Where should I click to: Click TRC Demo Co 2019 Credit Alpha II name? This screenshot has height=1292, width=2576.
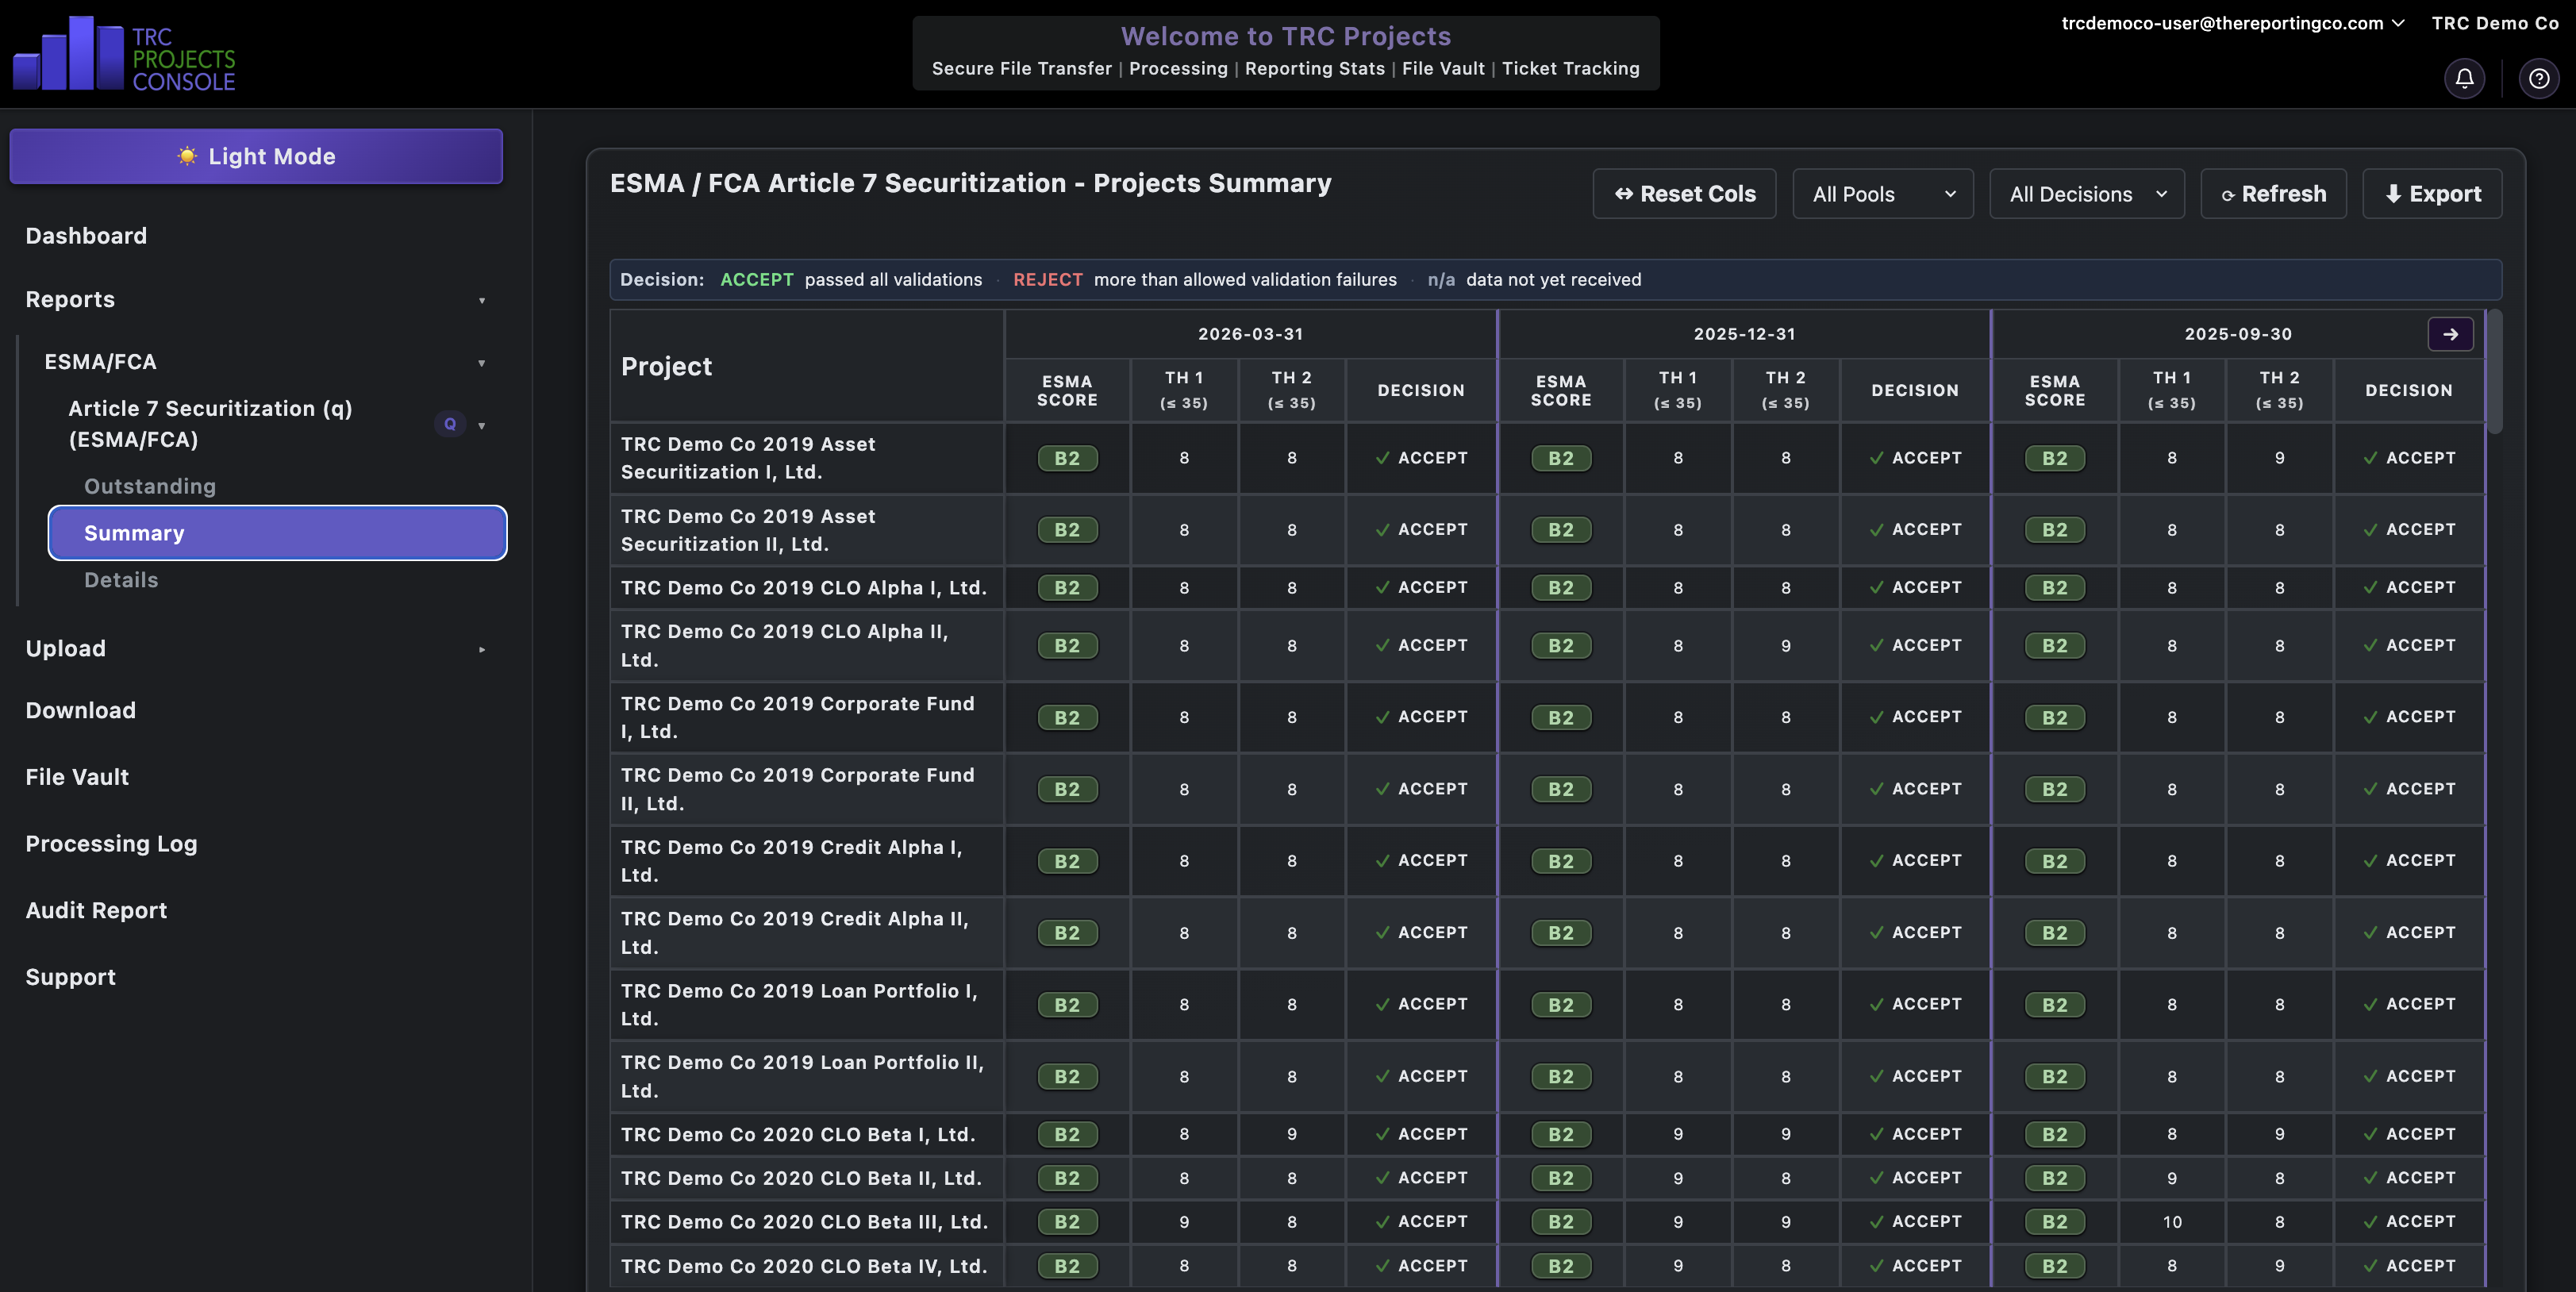[x=794, y=933]
